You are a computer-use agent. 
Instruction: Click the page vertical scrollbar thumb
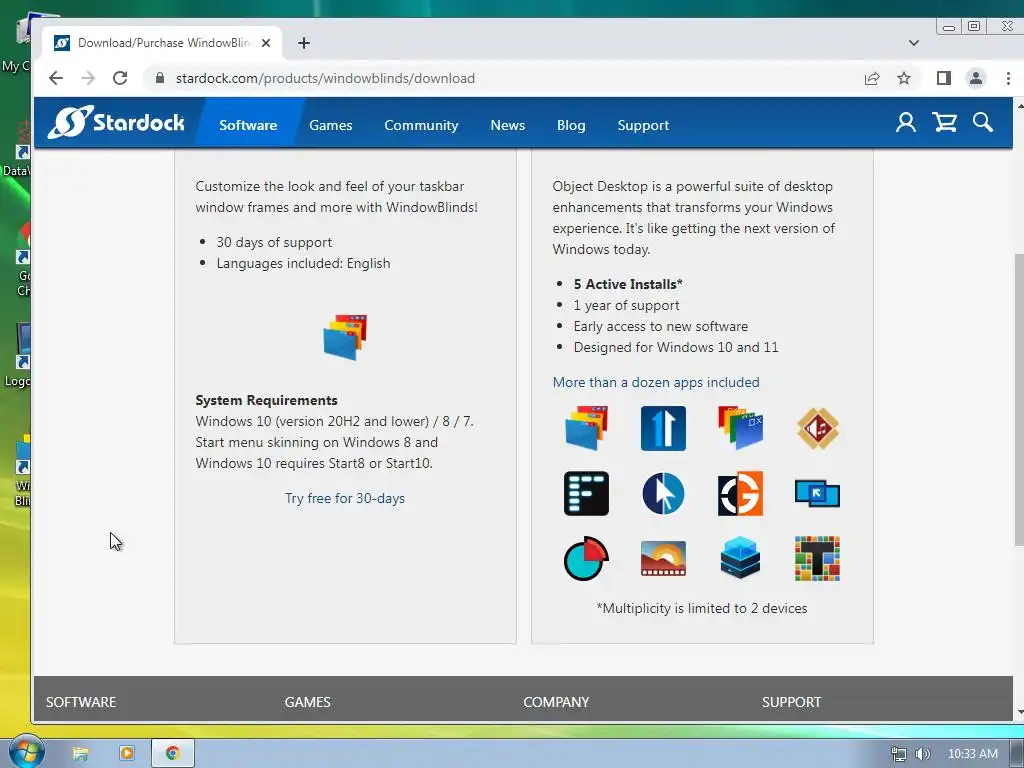(1018, 398)
